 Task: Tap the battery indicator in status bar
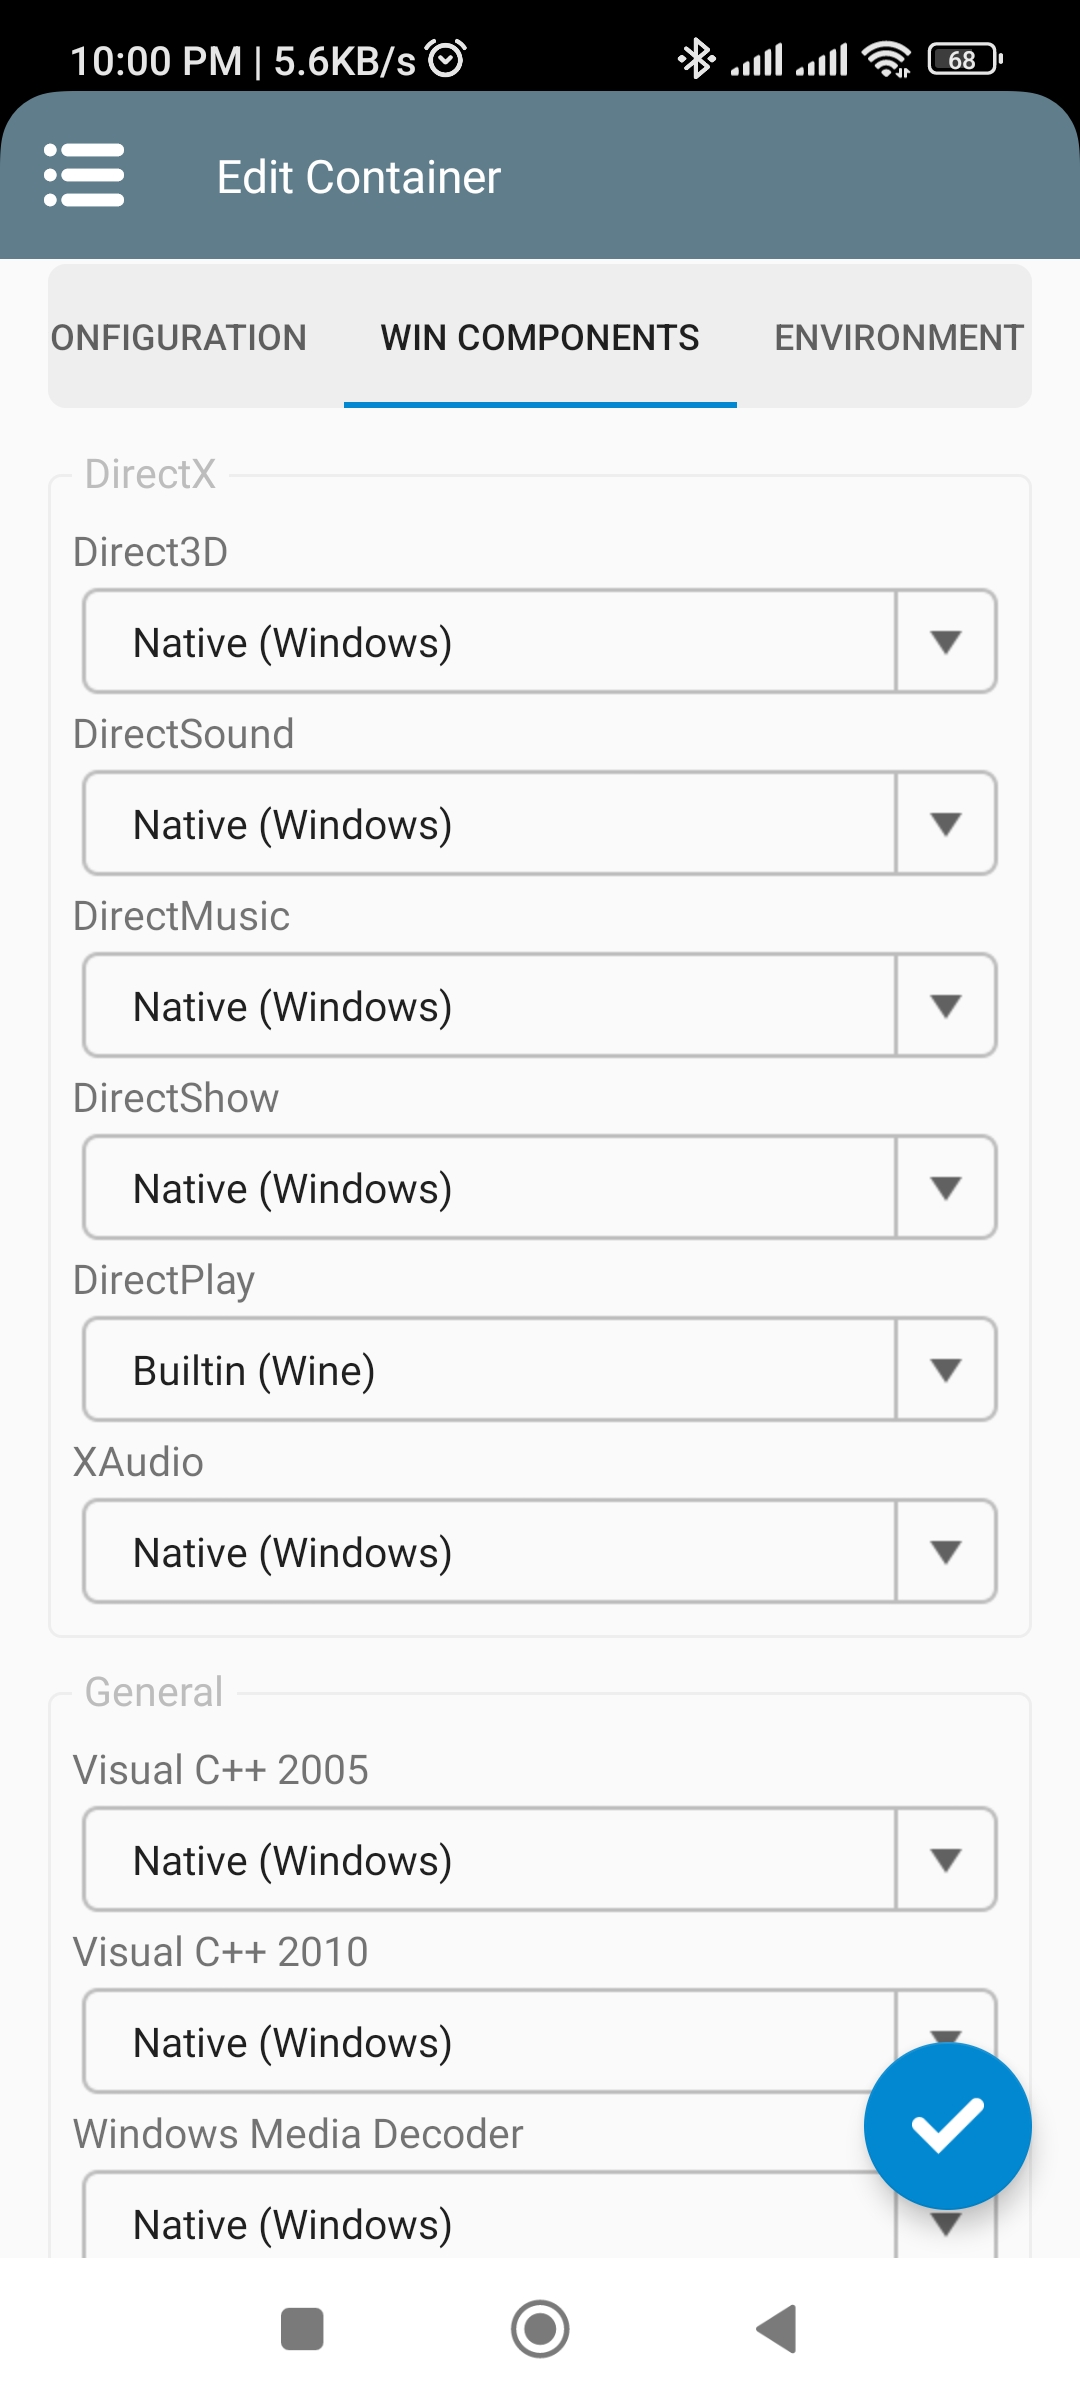pyautogui.click(x=964, y=60)
